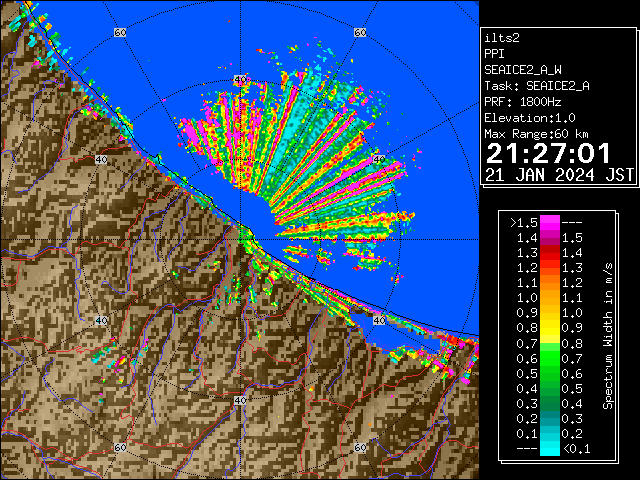Click the cyan <0.1 legend color band
The width and height of the screenshot is (640, 480).
tap(549, 448)
